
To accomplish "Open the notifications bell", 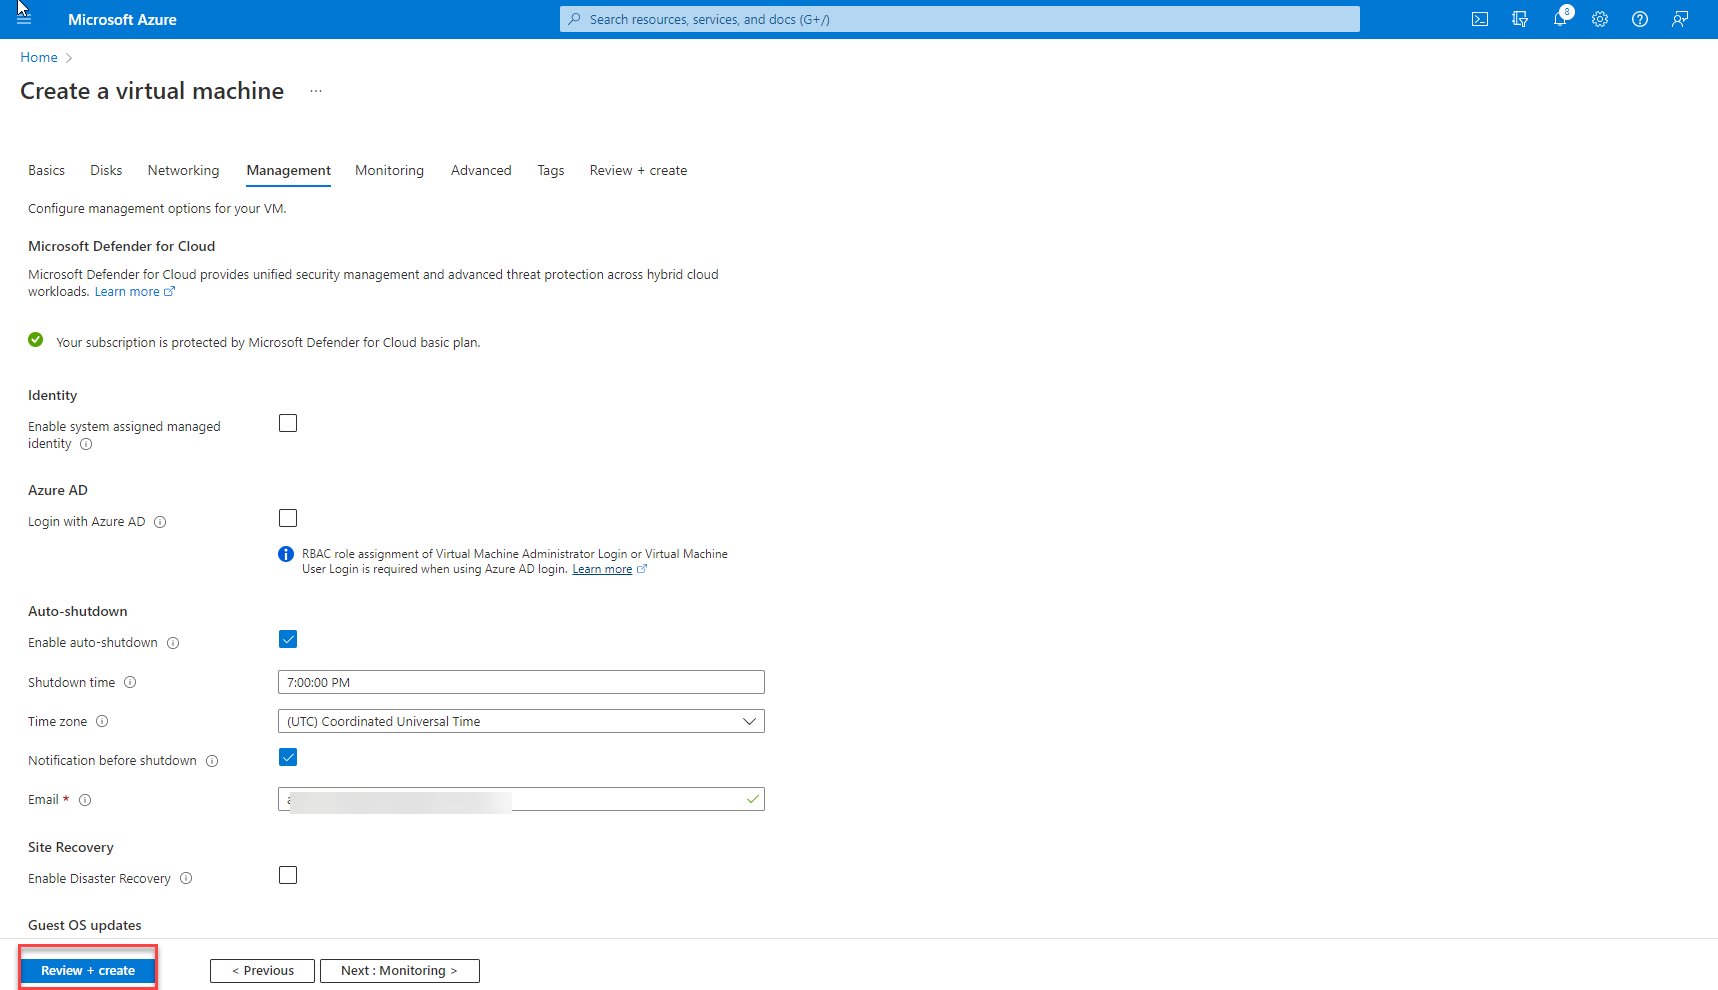I will point(1560,19).
